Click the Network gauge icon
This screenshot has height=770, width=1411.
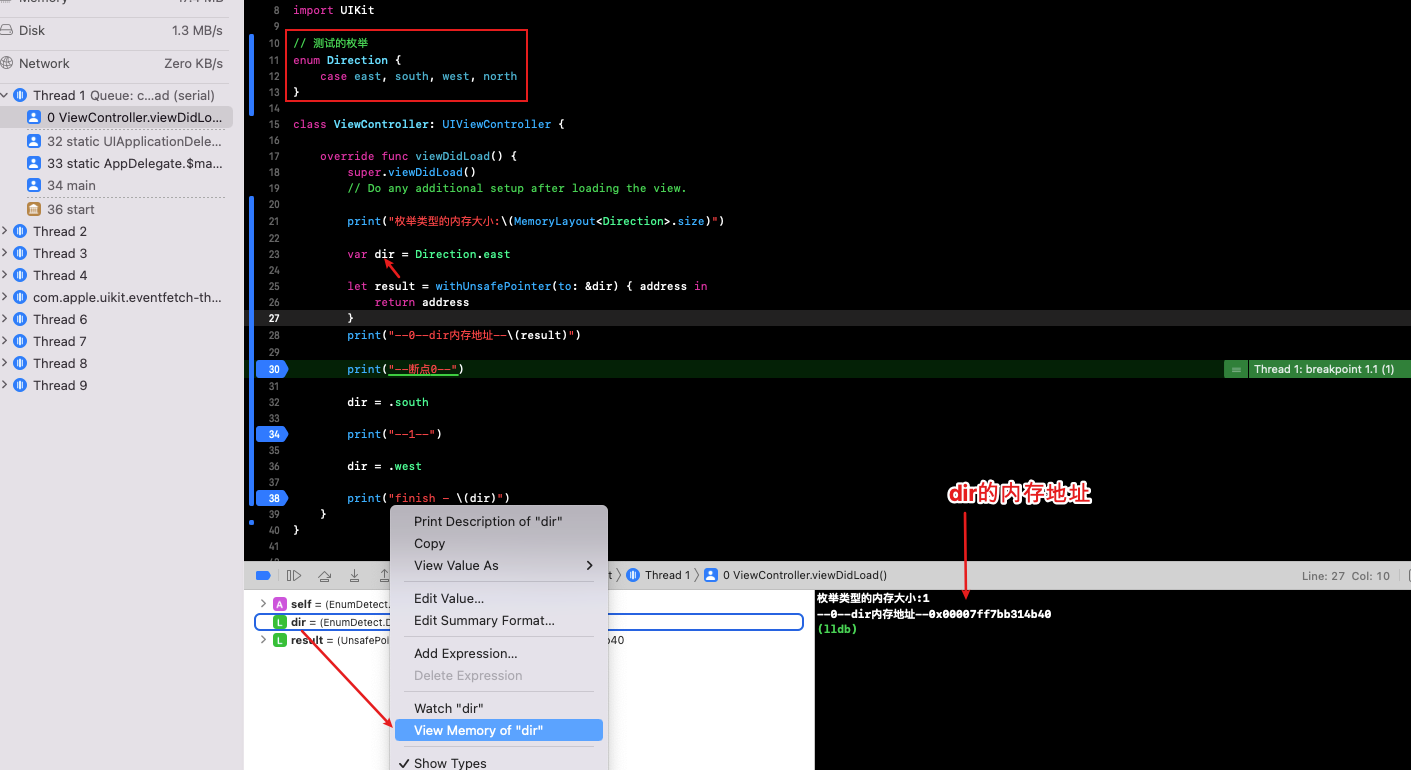6,63
